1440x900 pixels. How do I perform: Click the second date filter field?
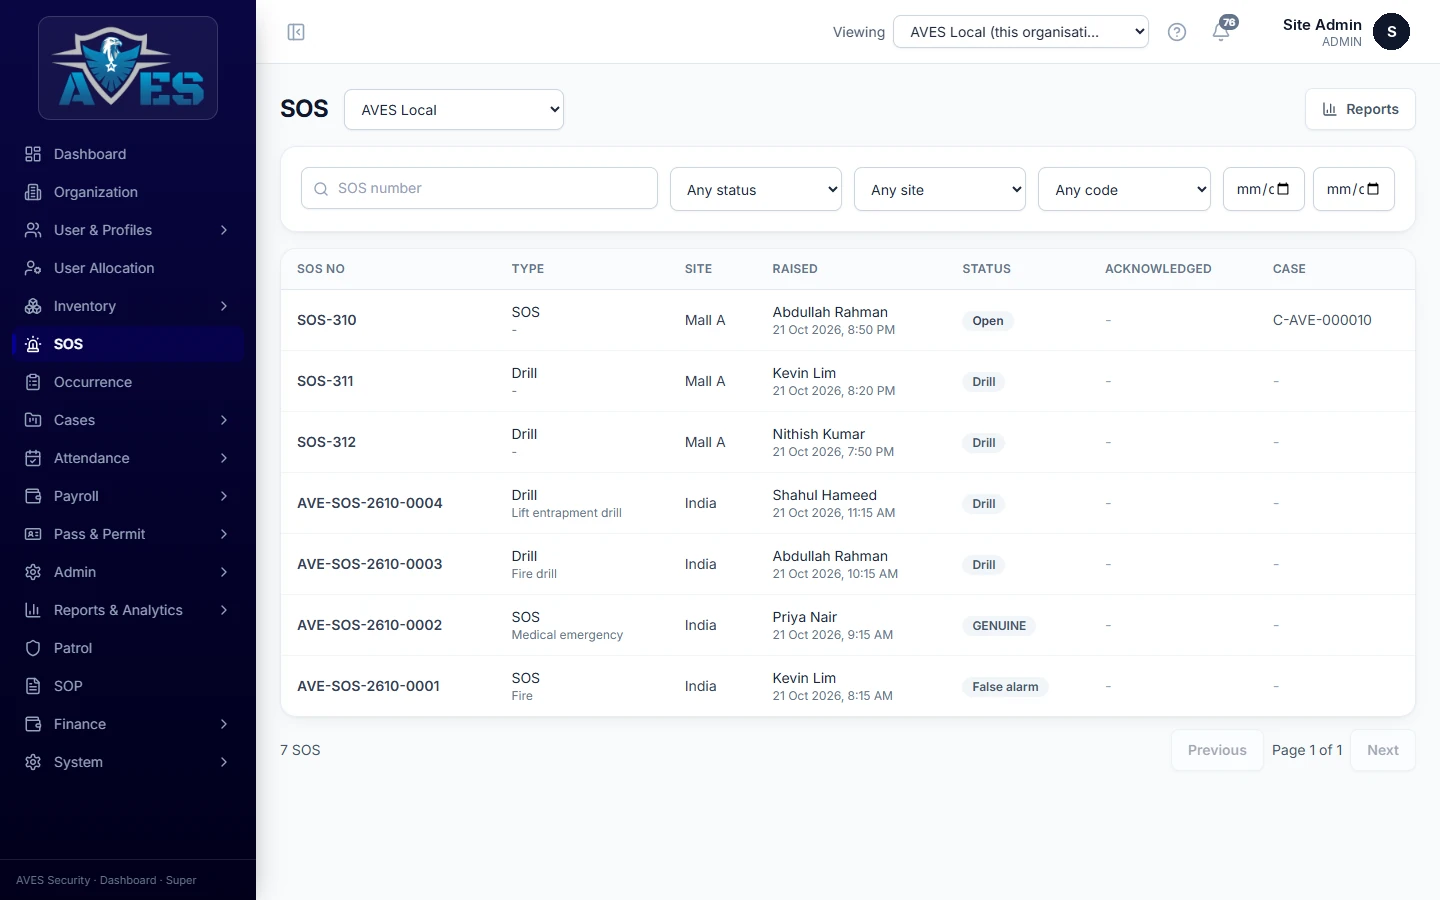point(1354,189)
